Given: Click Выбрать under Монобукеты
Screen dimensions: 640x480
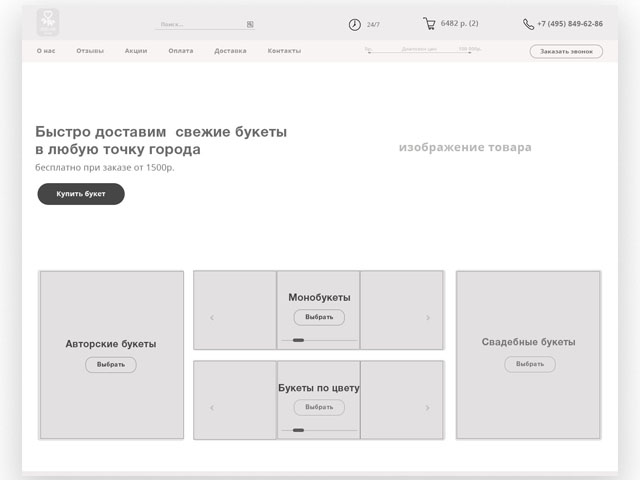Looking at the screenshot, I should [x=319, y=317].
